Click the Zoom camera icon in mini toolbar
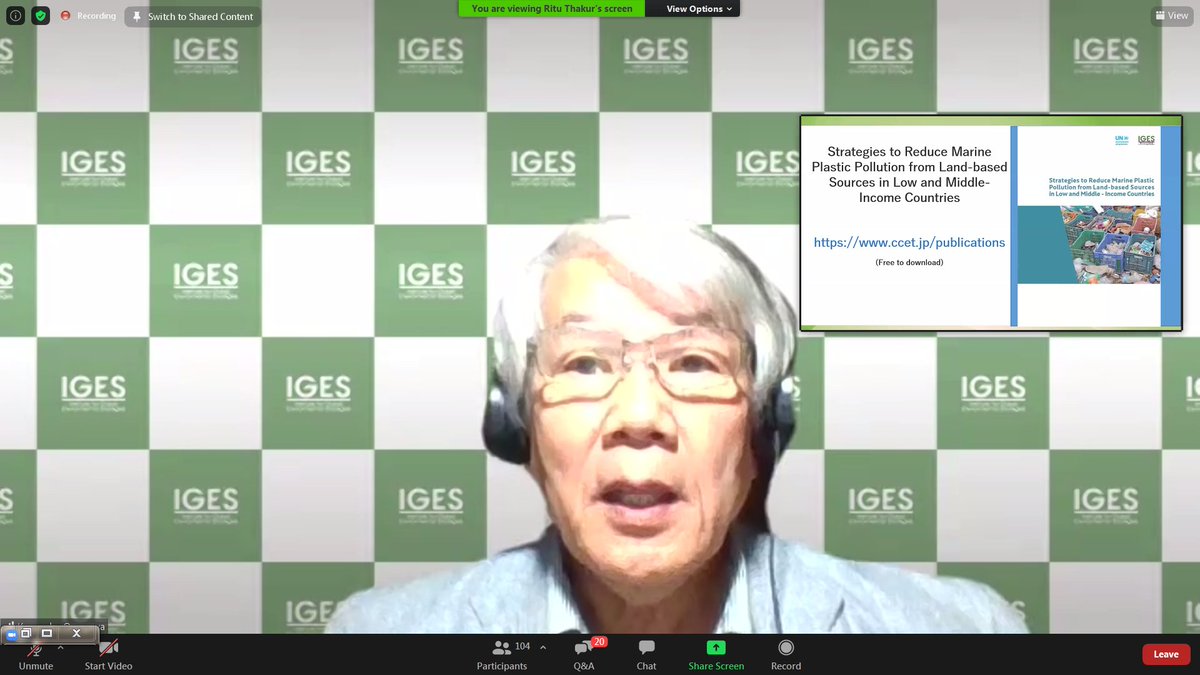This screenshot has height=675, width=1200. tap(12, 634)
